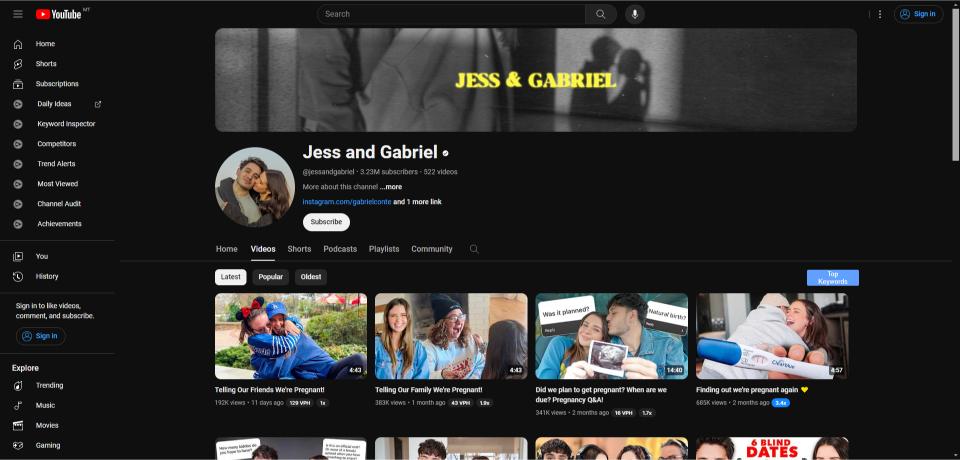960x460 pixels.
Task: Focus the Search input field
Action: pyautogui.click(x=451, y=14)
